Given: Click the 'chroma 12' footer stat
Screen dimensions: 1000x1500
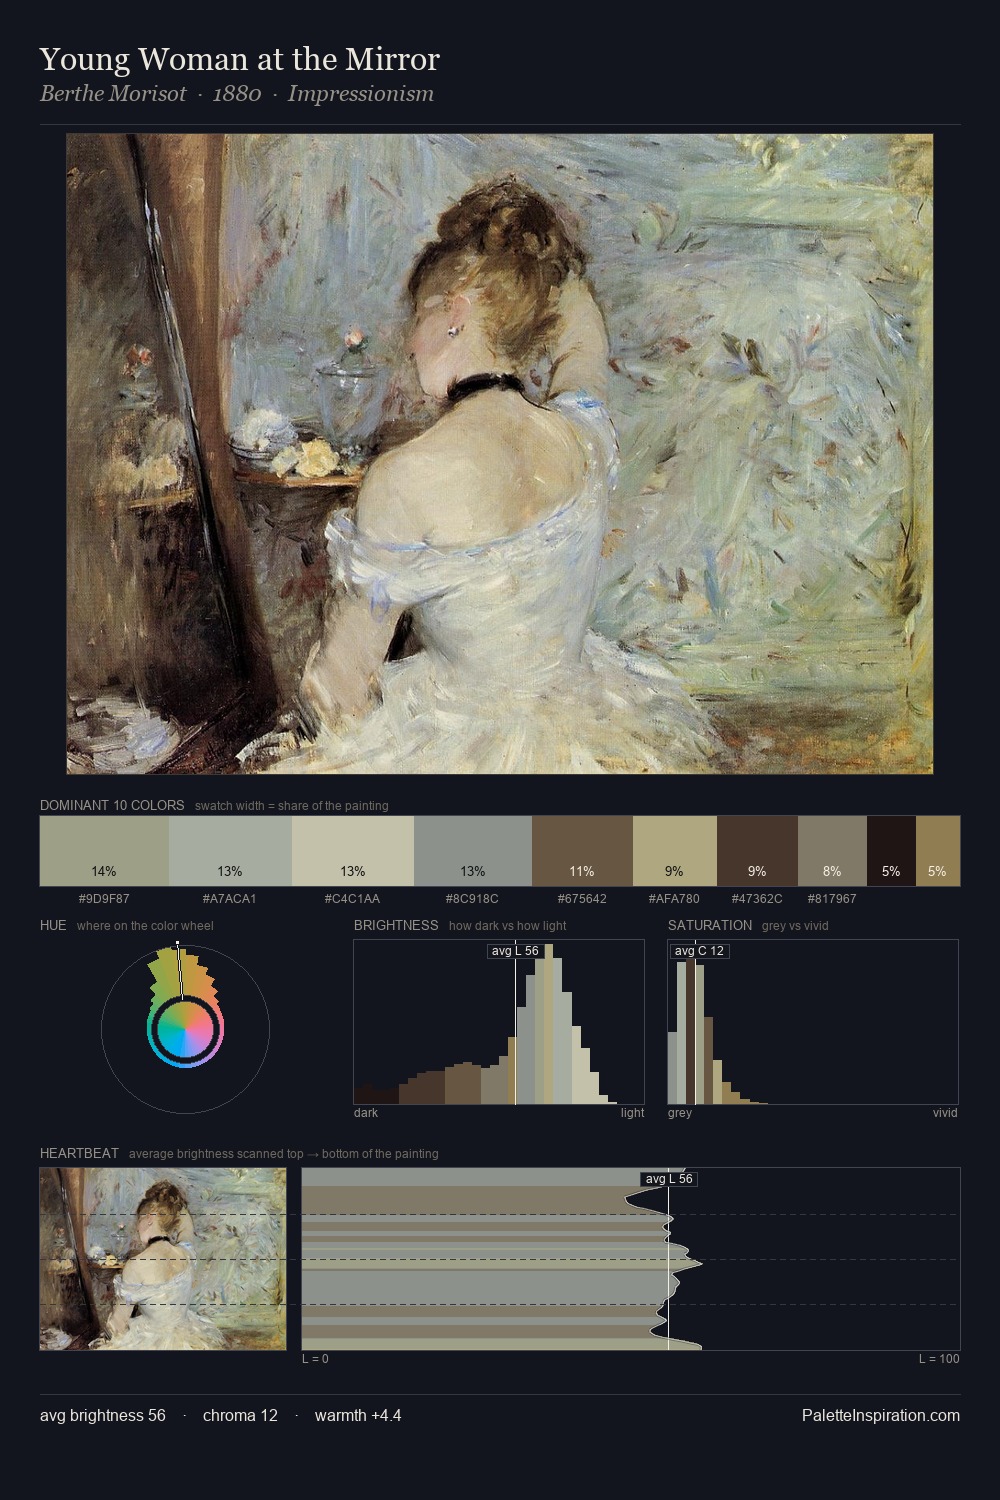Looking at the screenshot, I should pyautogui.click(x=240, y=1416).
